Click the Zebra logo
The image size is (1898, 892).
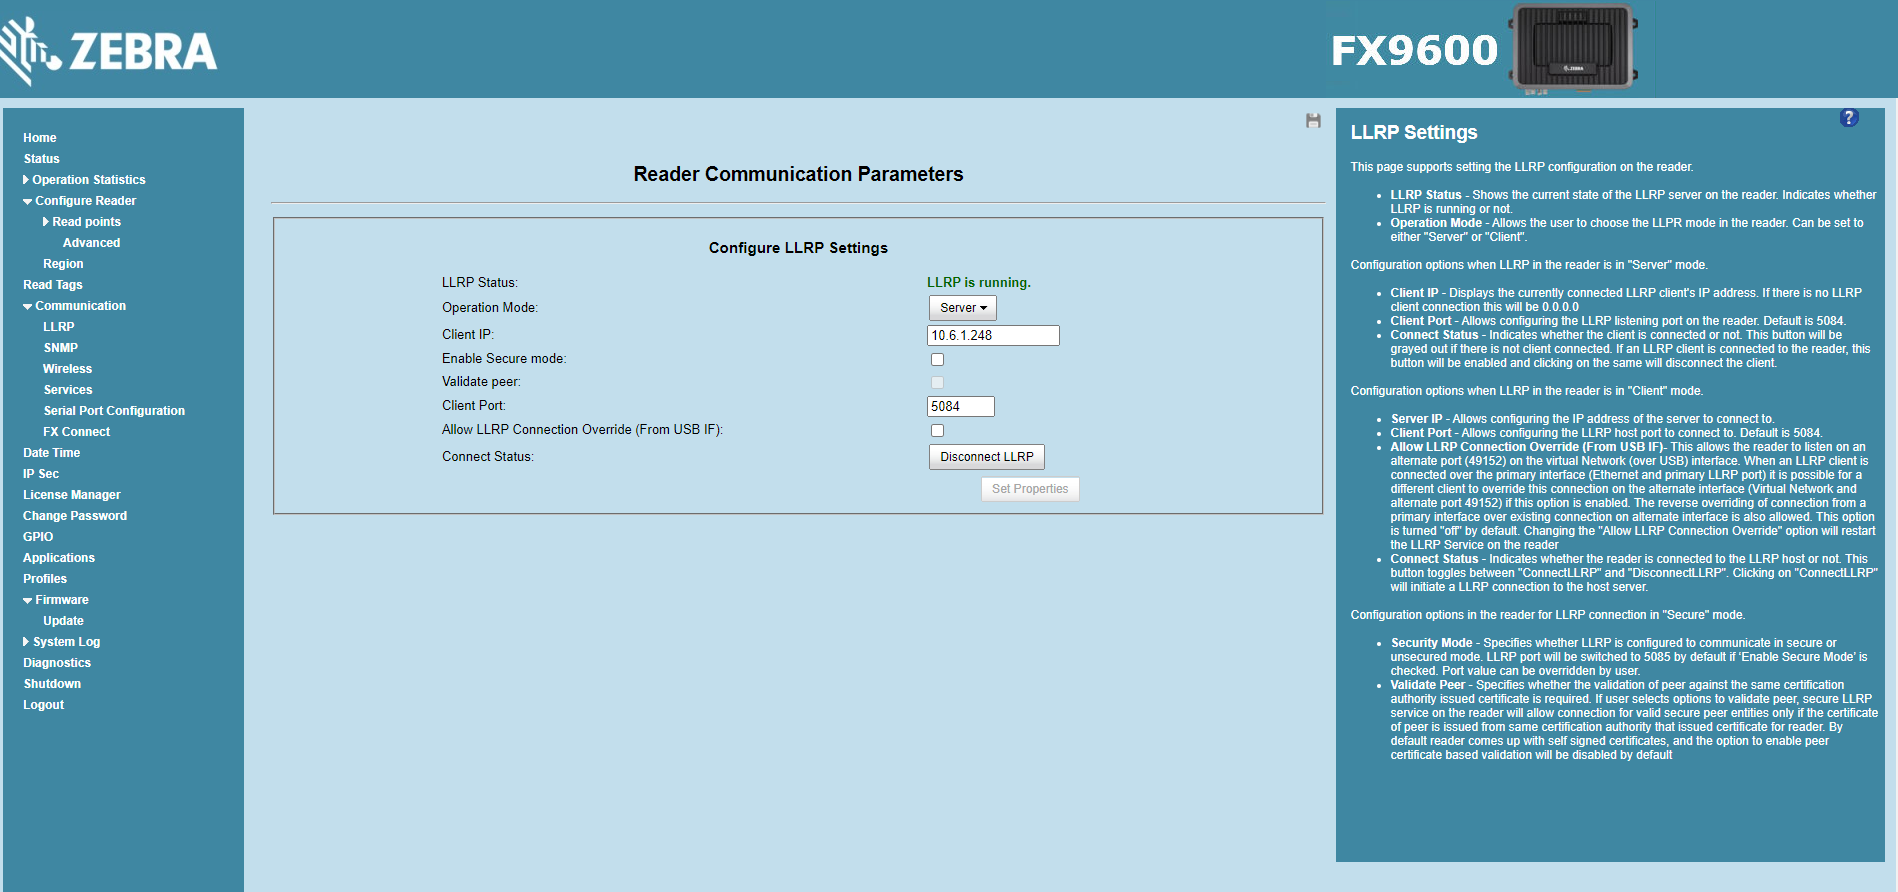[109, 51]
